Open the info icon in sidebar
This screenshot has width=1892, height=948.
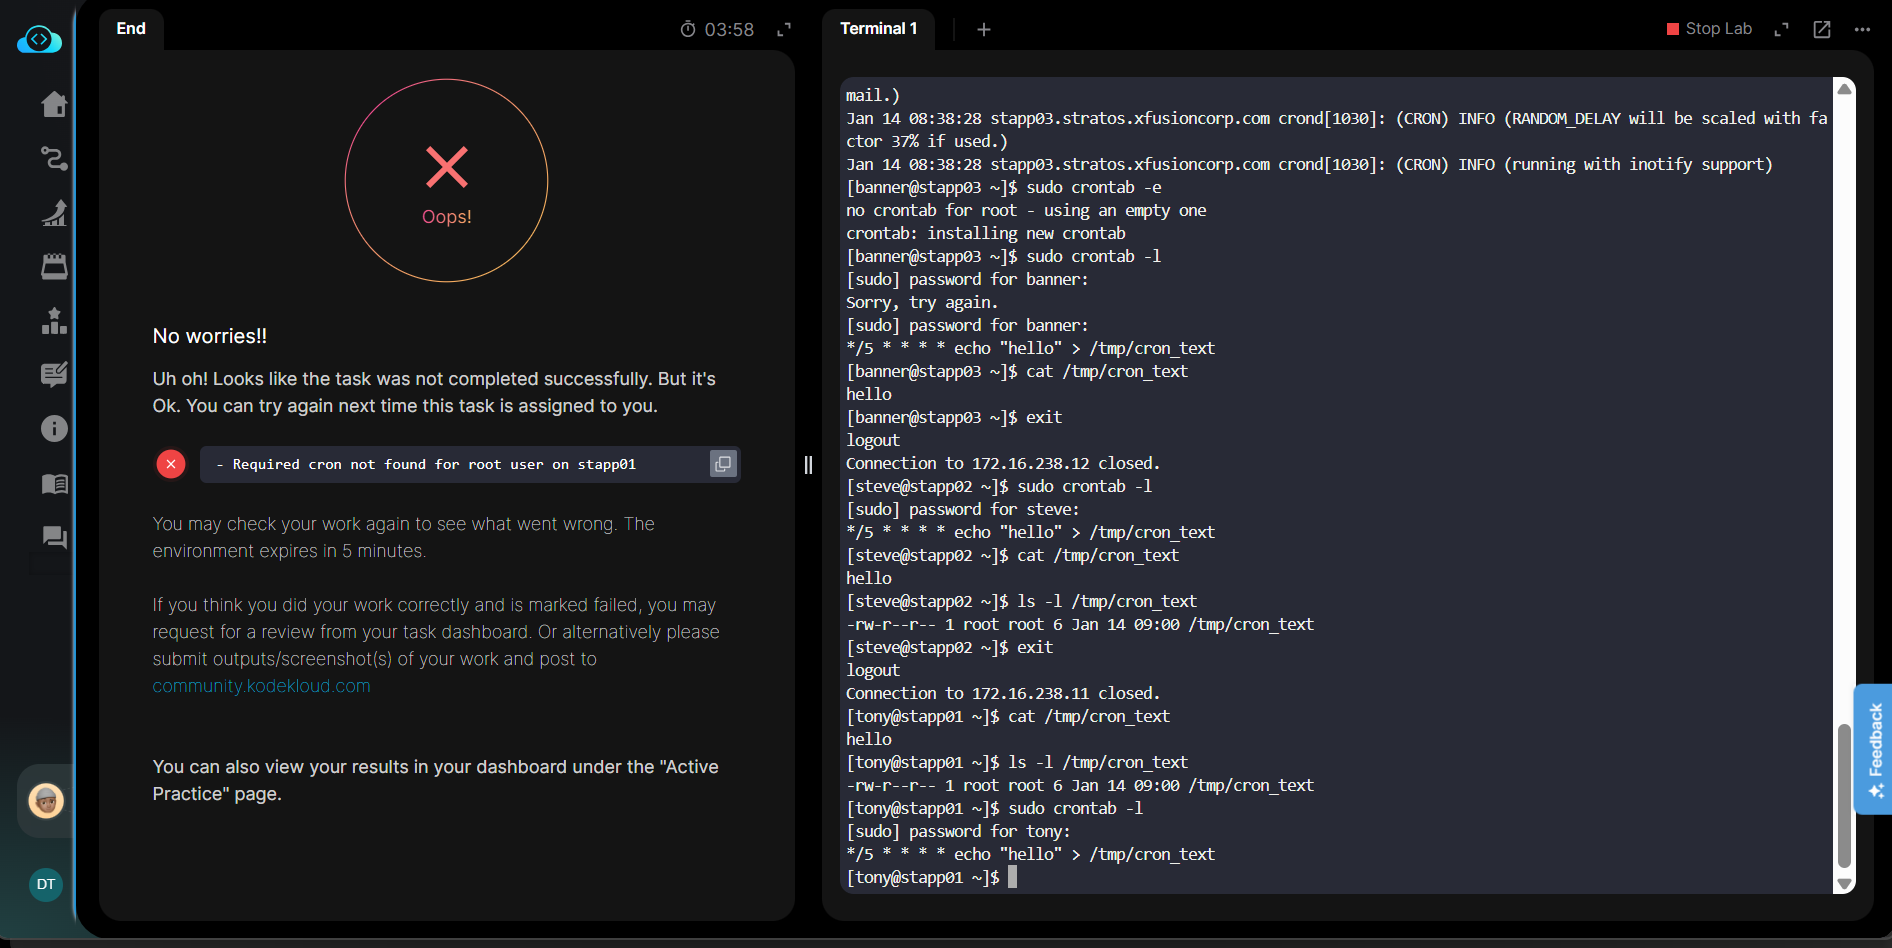click(54, 429)
